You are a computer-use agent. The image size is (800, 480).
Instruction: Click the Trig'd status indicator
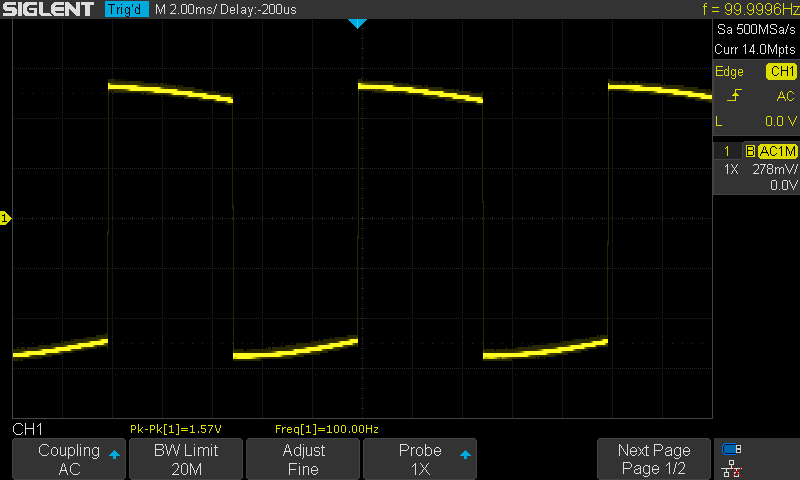click(127, 9)
